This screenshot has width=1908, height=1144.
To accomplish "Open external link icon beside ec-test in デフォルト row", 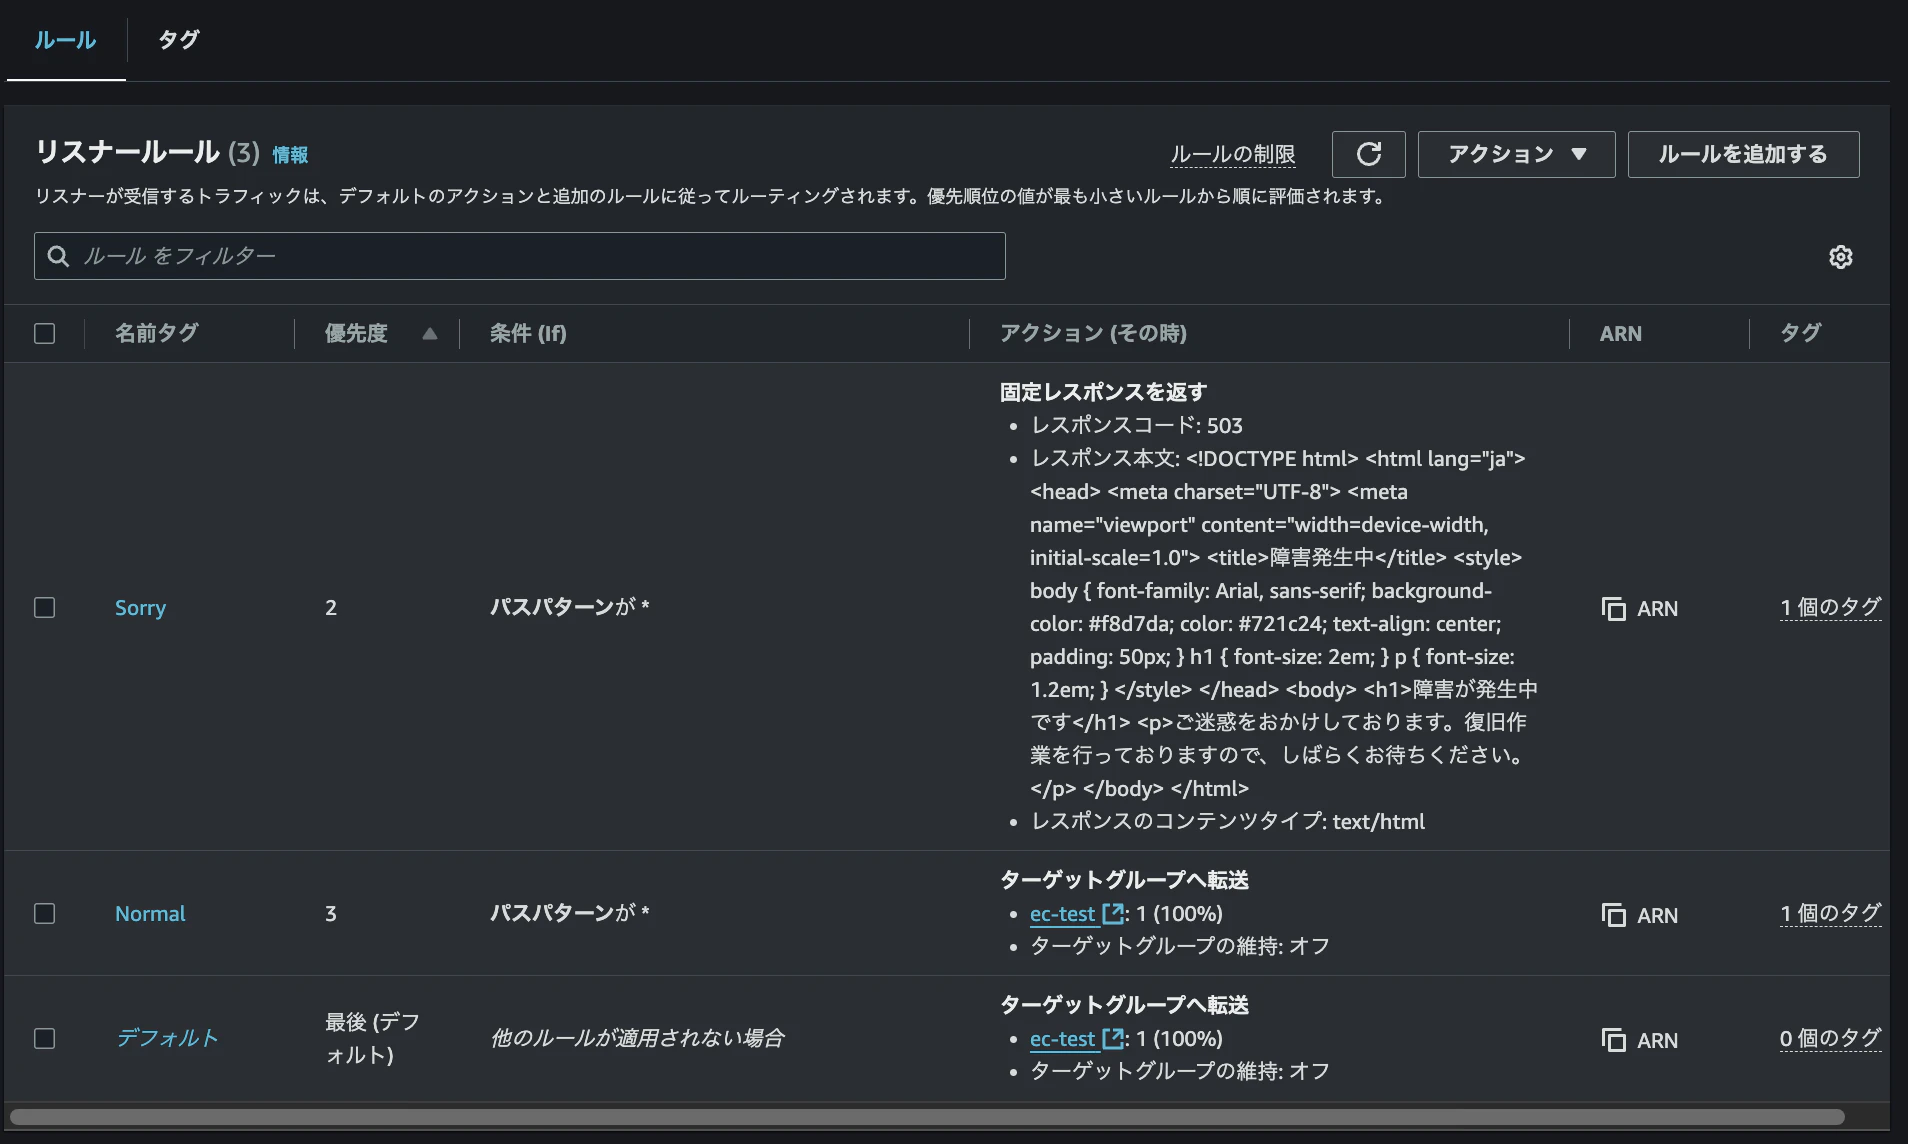I will (x=1112, y=1038).
